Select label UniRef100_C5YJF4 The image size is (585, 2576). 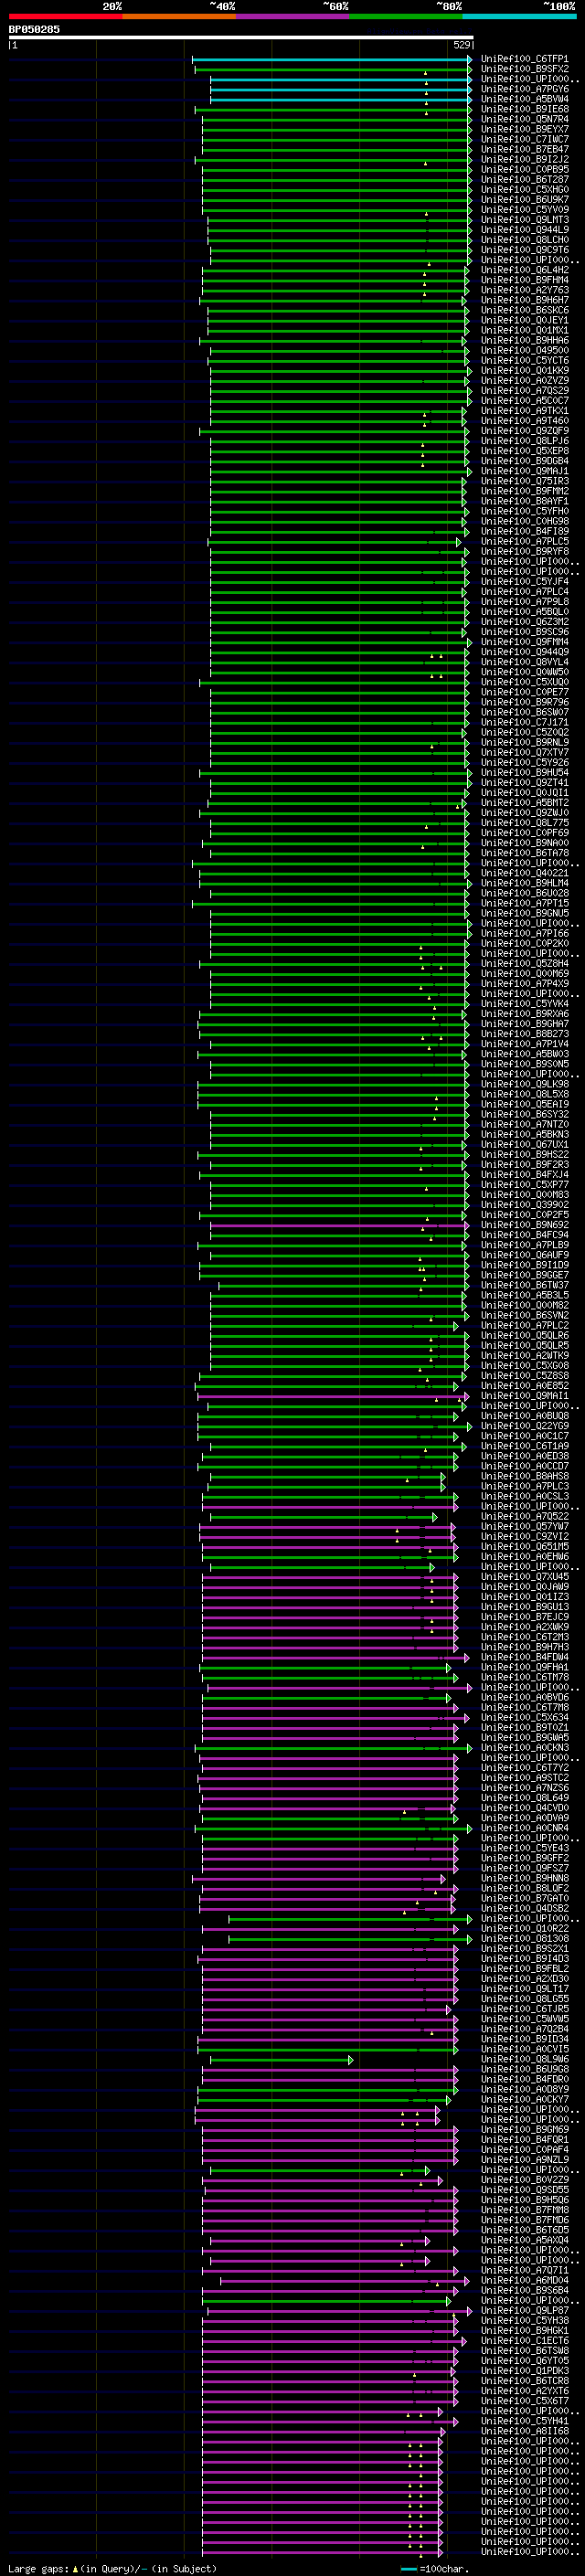(524, 582)
